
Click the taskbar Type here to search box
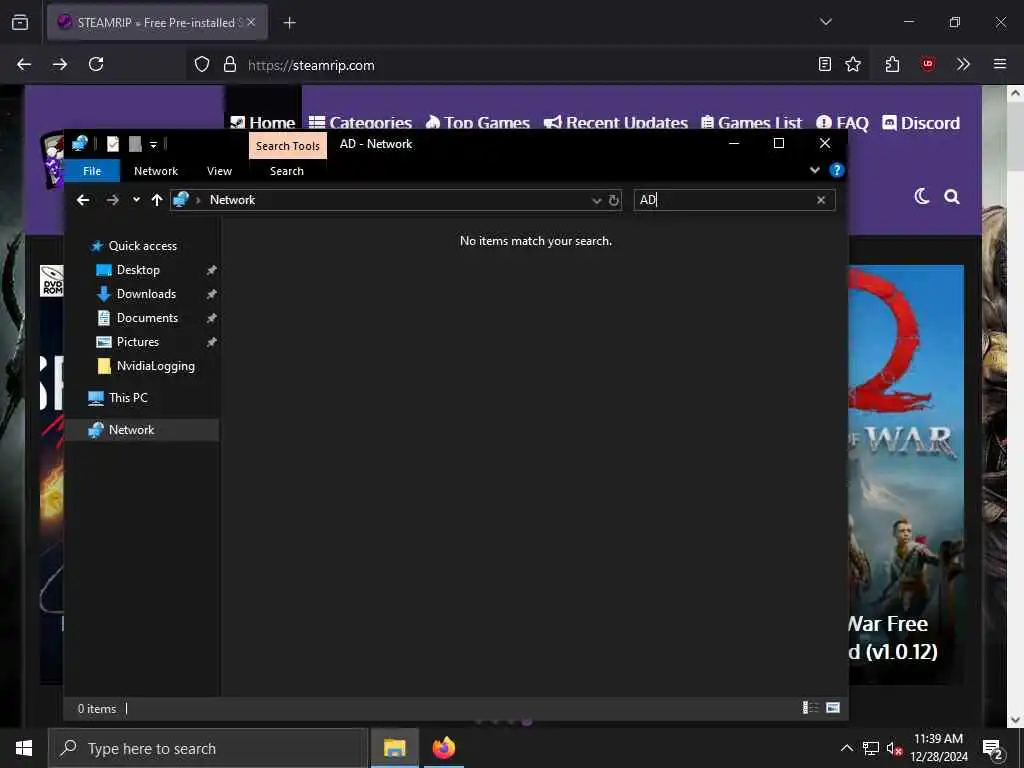click(x=208, y=748)
